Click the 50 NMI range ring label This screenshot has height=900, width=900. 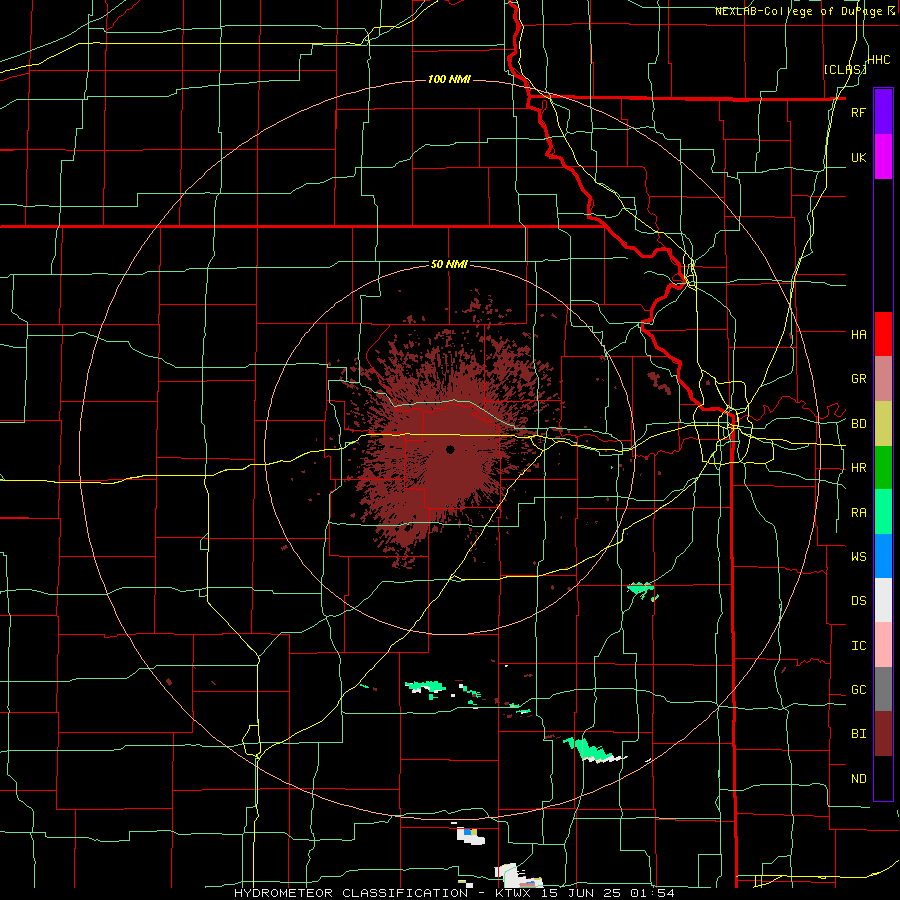[449, 264]
